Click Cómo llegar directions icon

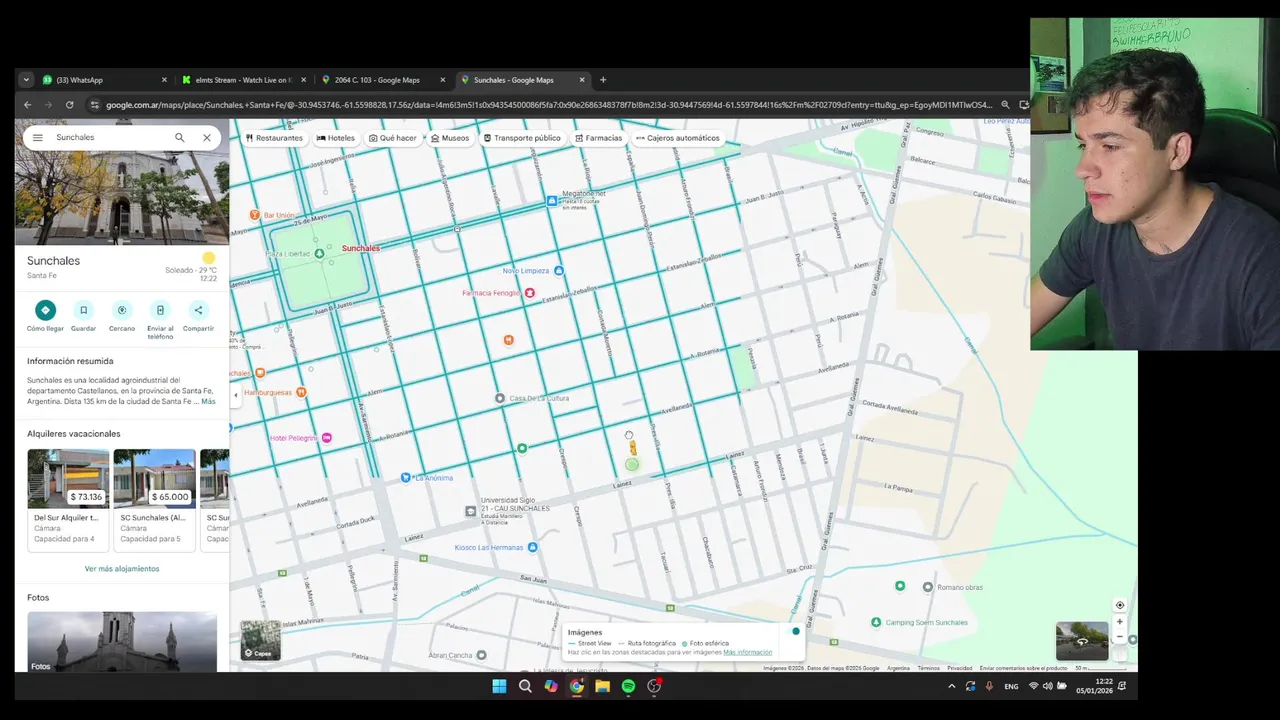45,310
